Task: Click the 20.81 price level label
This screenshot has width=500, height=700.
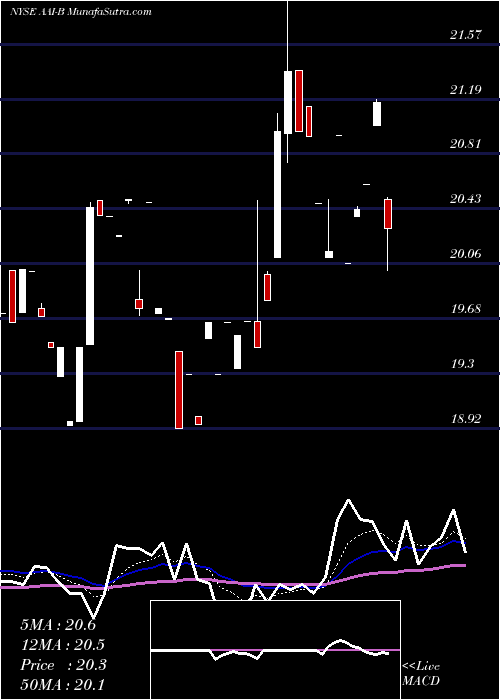Action: [x=466, y=144]
